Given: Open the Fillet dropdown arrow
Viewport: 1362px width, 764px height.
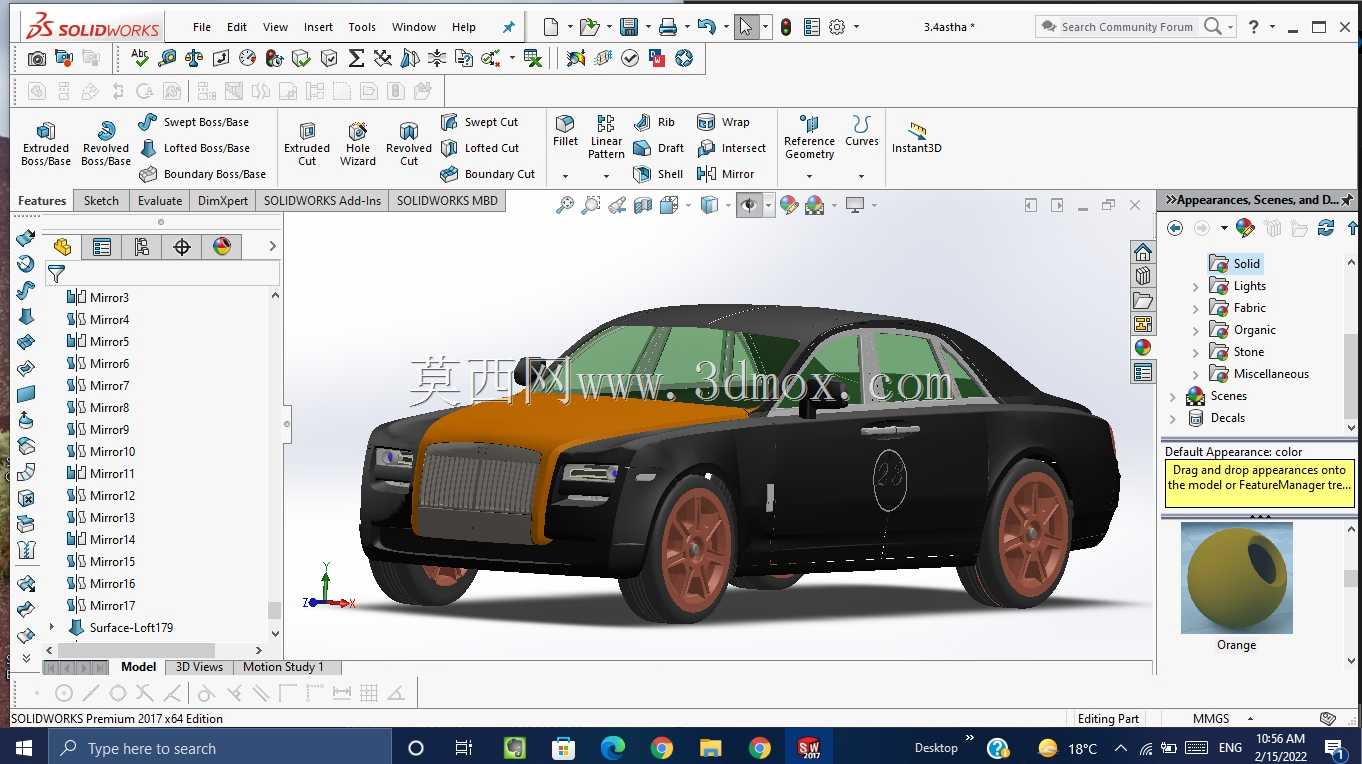Looking at the screenshot, I should coord(565,176).
